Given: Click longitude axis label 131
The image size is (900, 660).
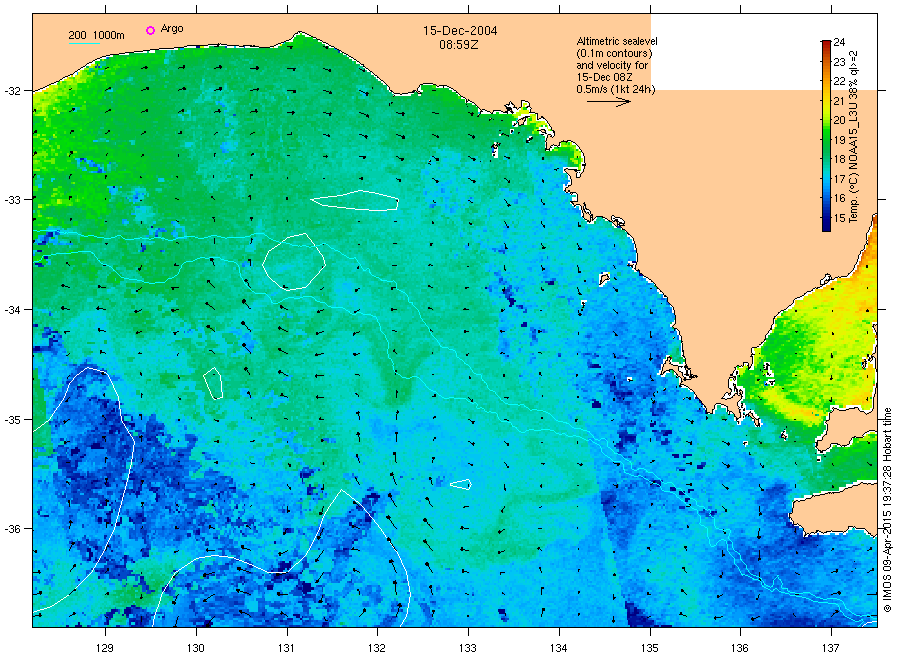Looking at the screenshot, I should pos(286,648).
